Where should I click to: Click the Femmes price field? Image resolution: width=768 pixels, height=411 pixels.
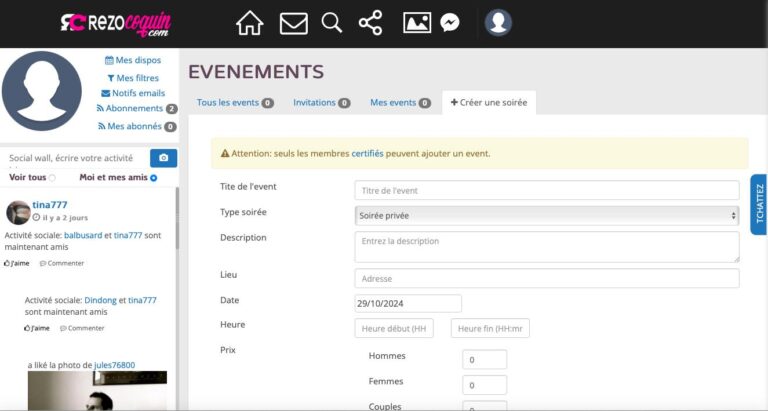484,385
